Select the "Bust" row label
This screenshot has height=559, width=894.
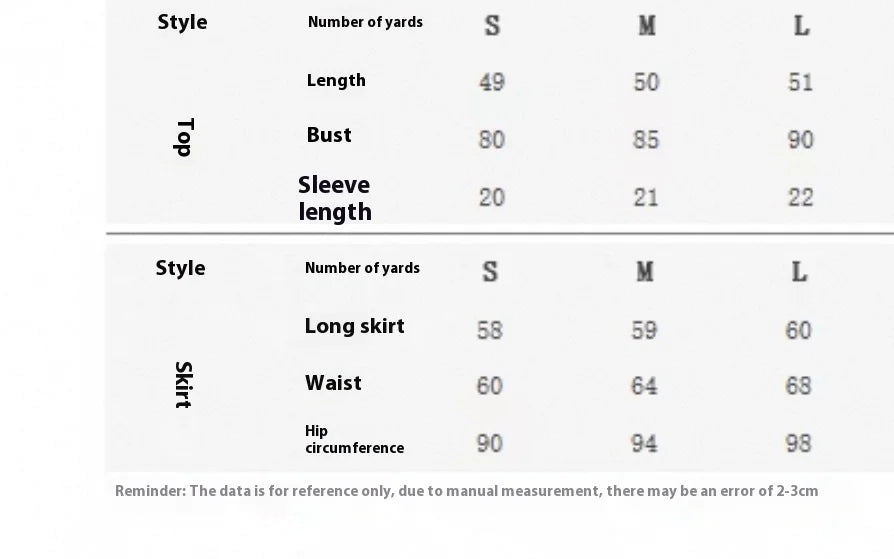coord(329,135)
